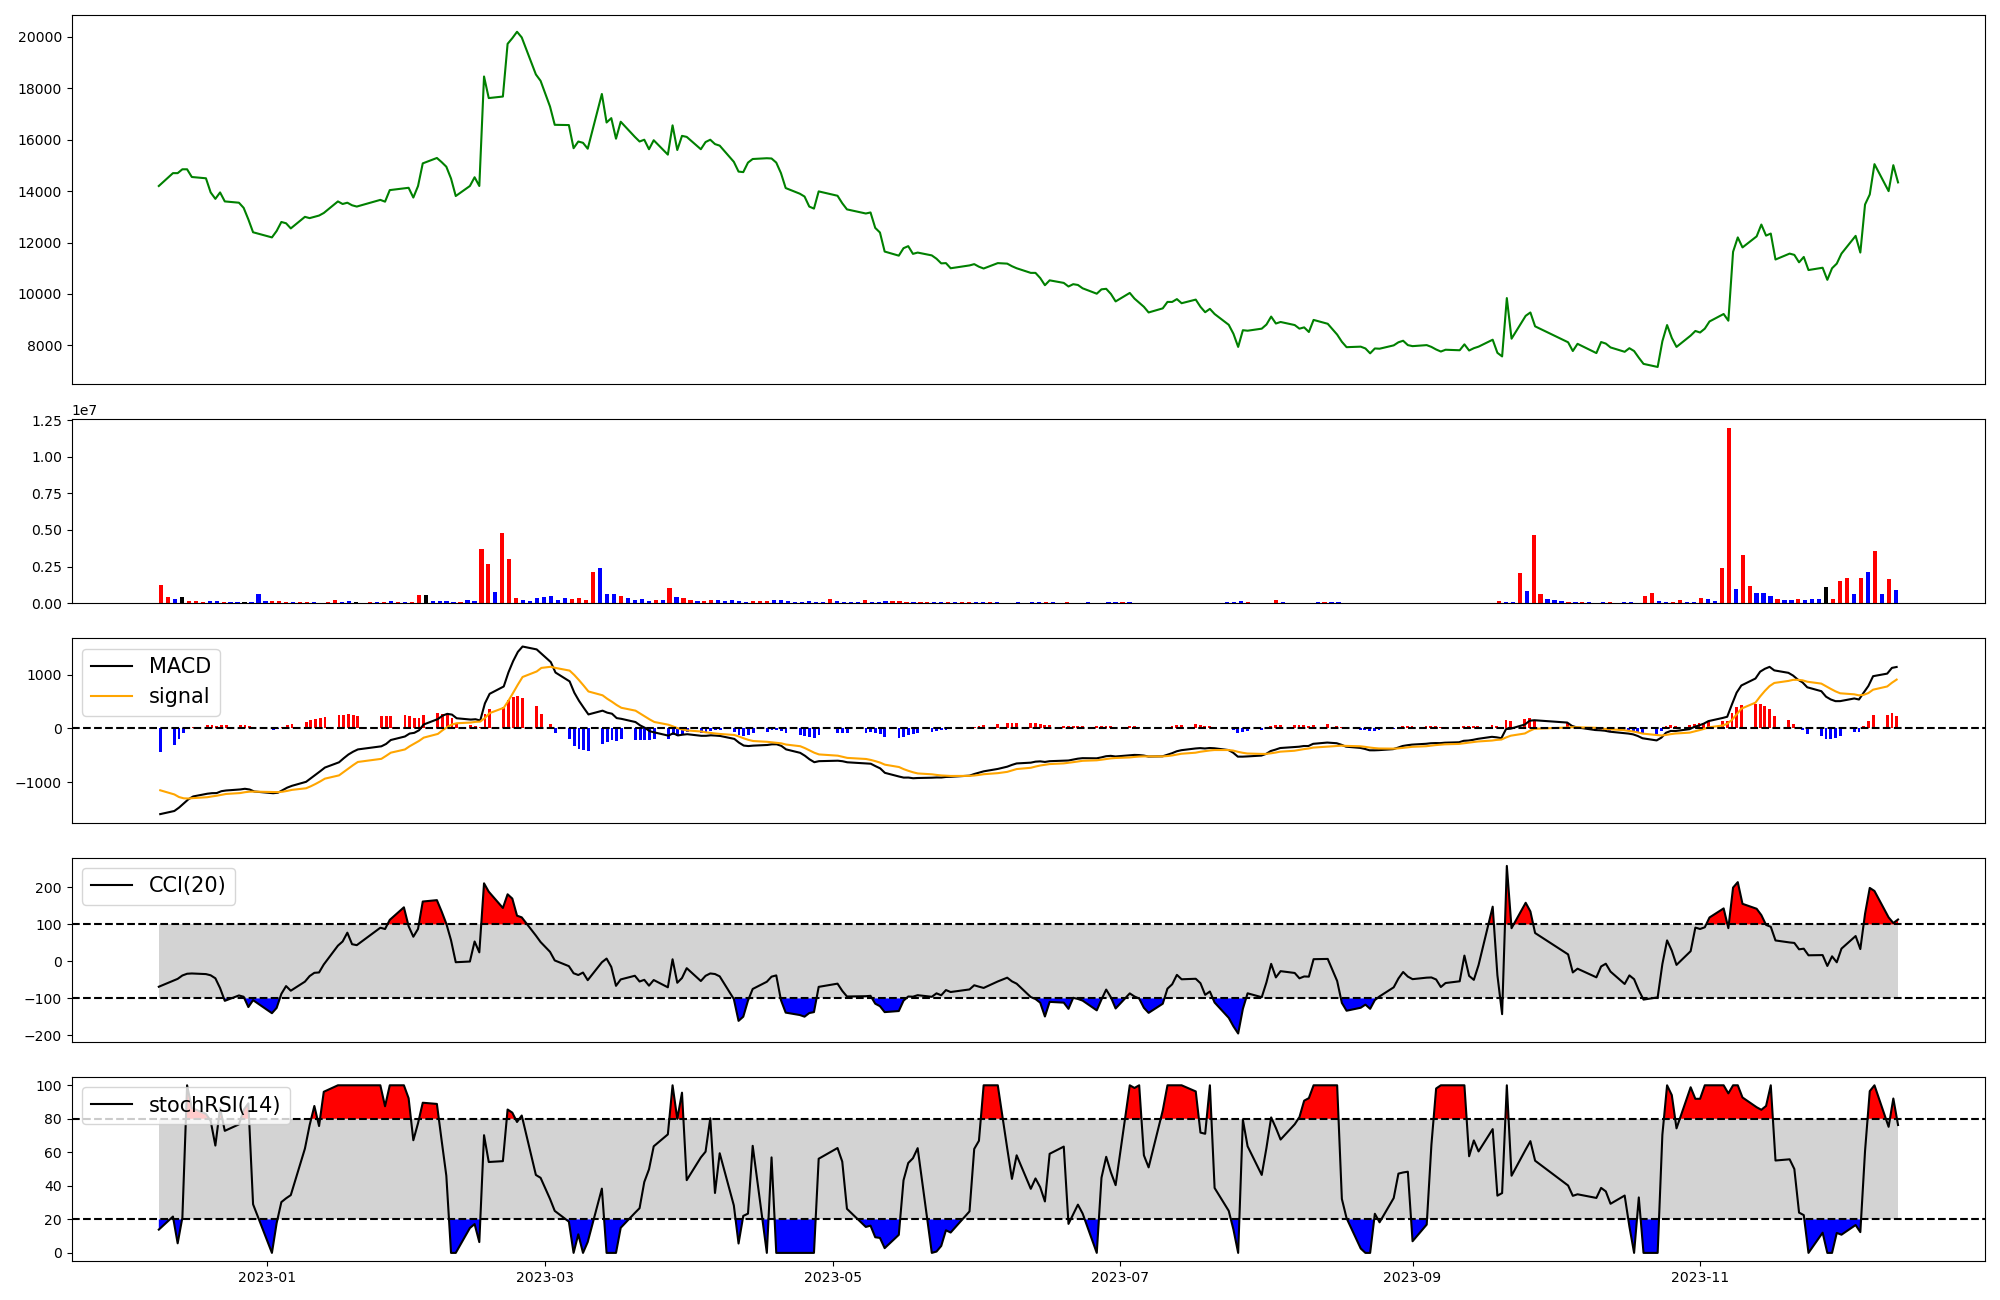Select the 2023-05 x-axis tick label

click(x=832, y=1277)
